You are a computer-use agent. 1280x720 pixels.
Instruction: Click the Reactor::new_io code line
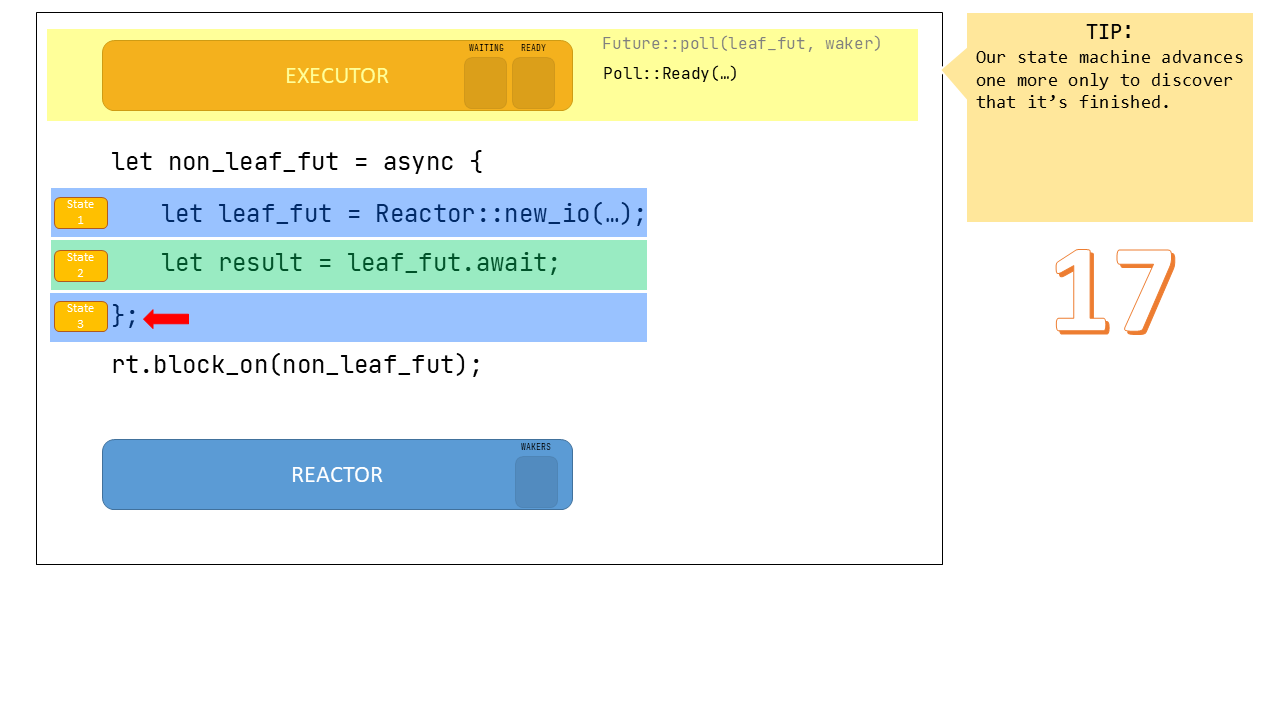403,214
